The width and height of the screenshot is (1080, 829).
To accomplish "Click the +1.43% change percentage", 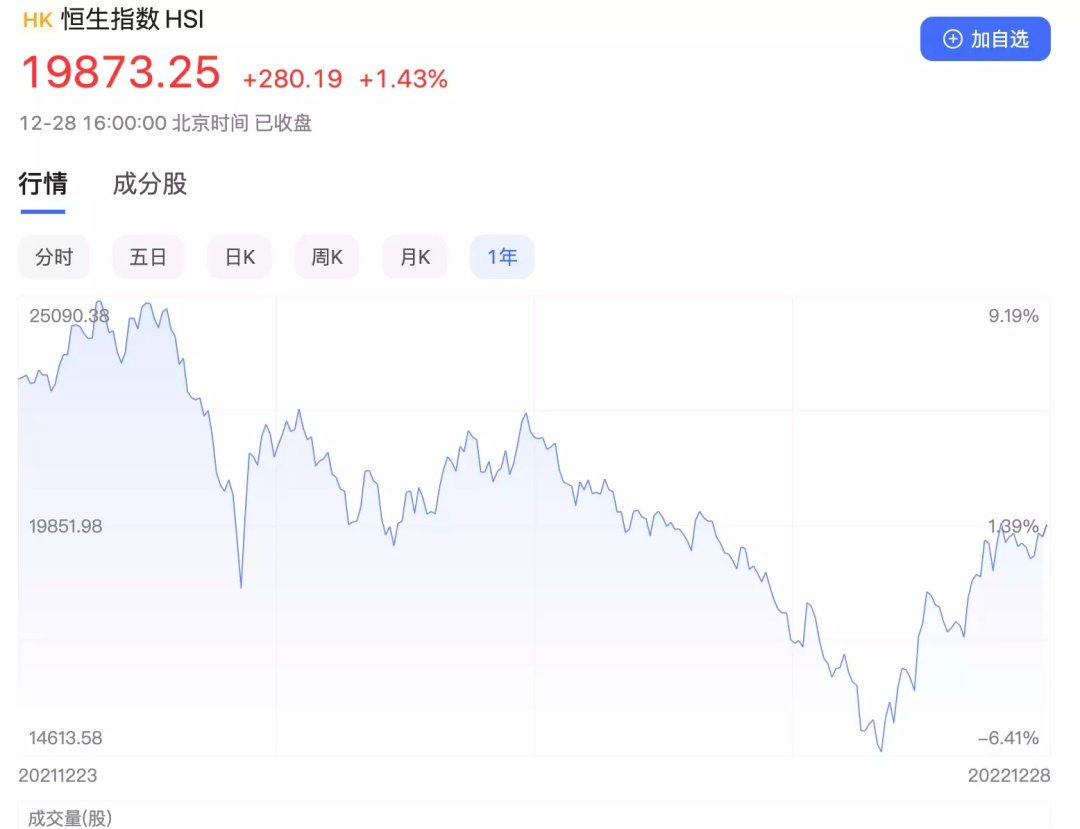I will coord(403,79).
